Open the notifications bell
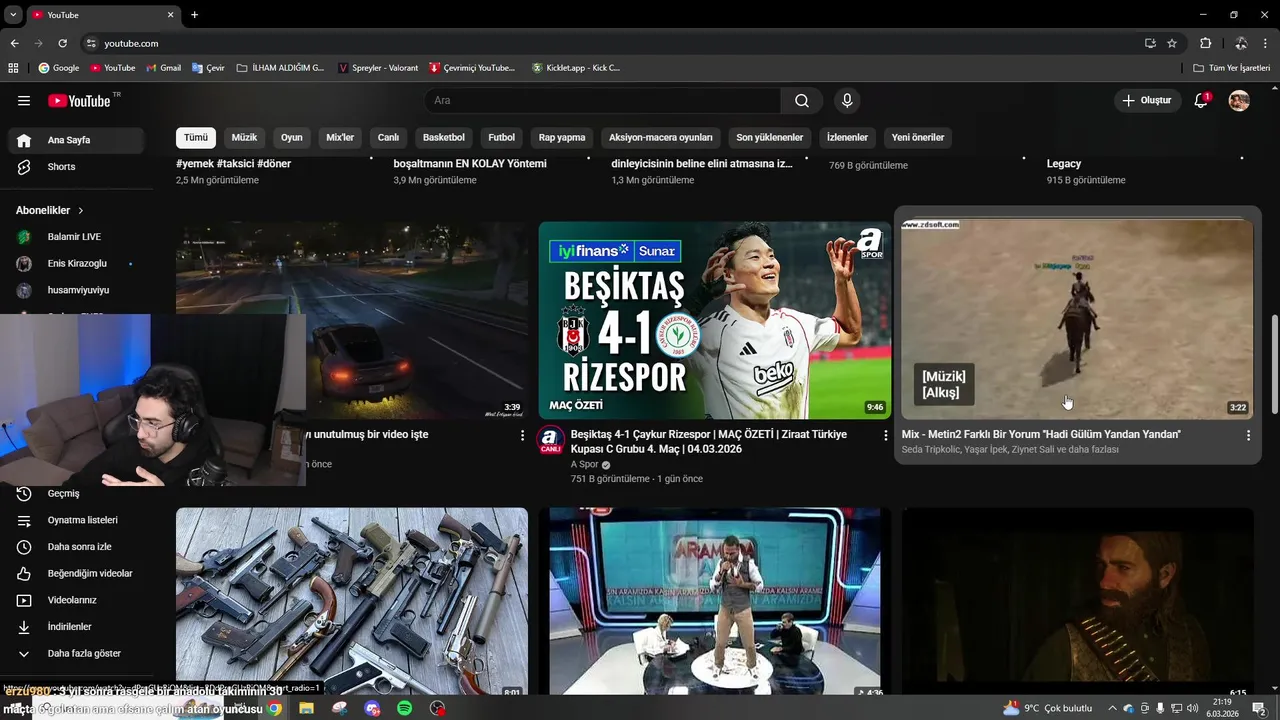The height and width of the screenshot is (720, 1280). (x=1202, y=101)
